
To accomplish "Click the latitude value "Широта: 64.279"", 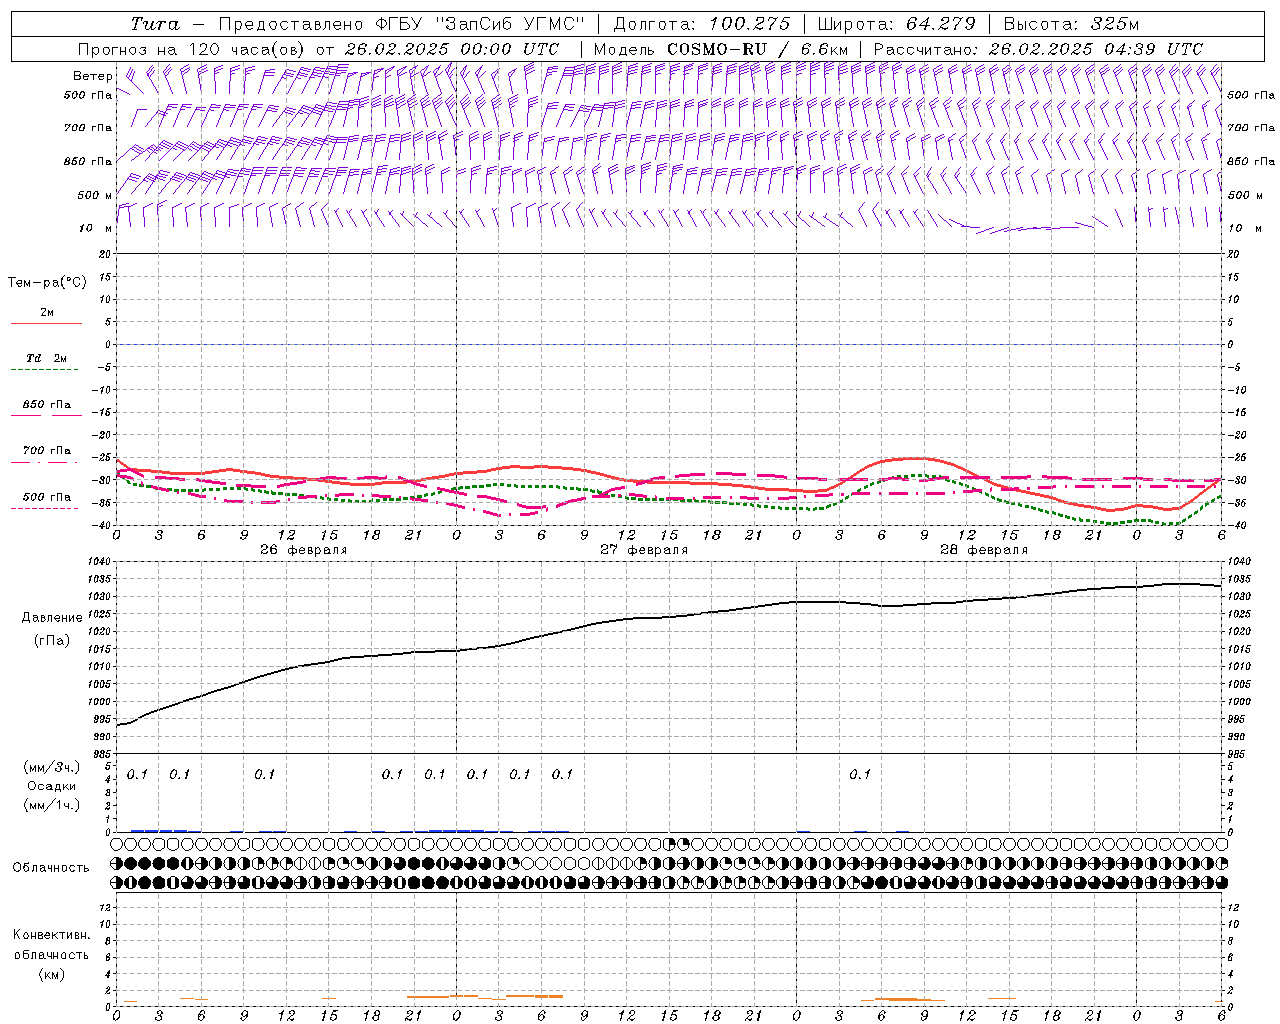I will click(896, 24).
